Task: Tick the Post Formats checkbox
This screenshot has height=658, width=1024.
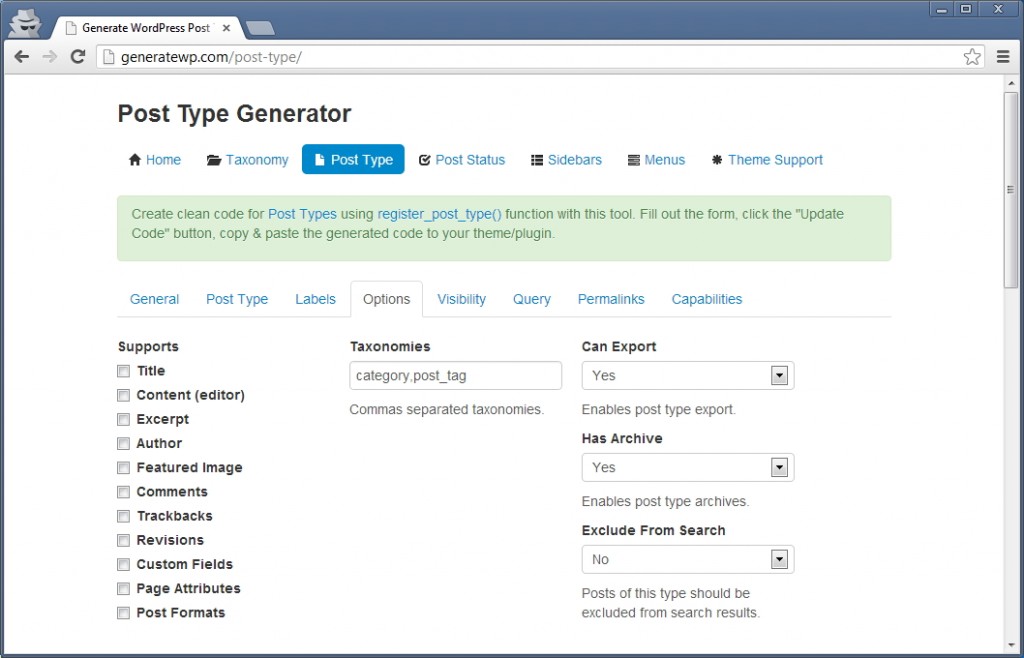Action: click(124, 613)
